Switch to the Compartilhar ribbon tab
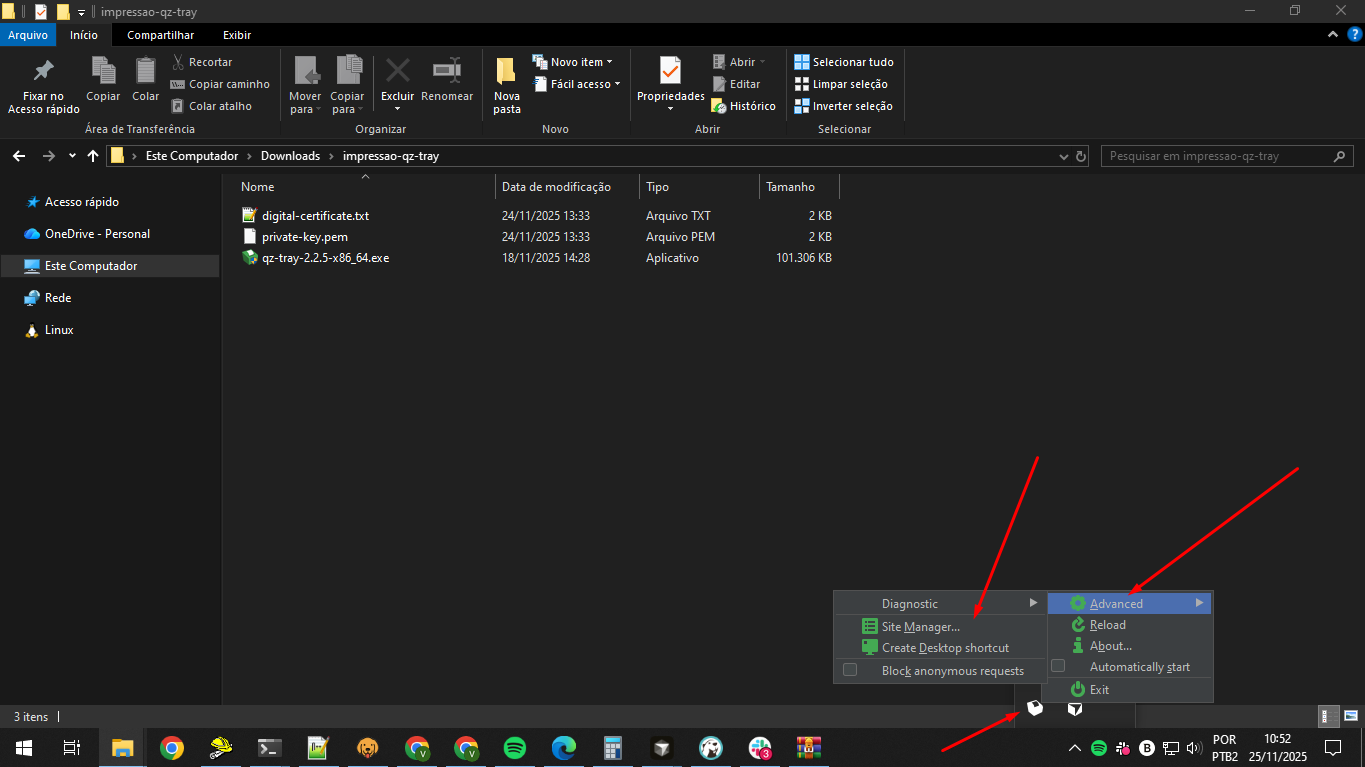The height and width of the screenshot is (767, 1365). [x=160, y=35]
